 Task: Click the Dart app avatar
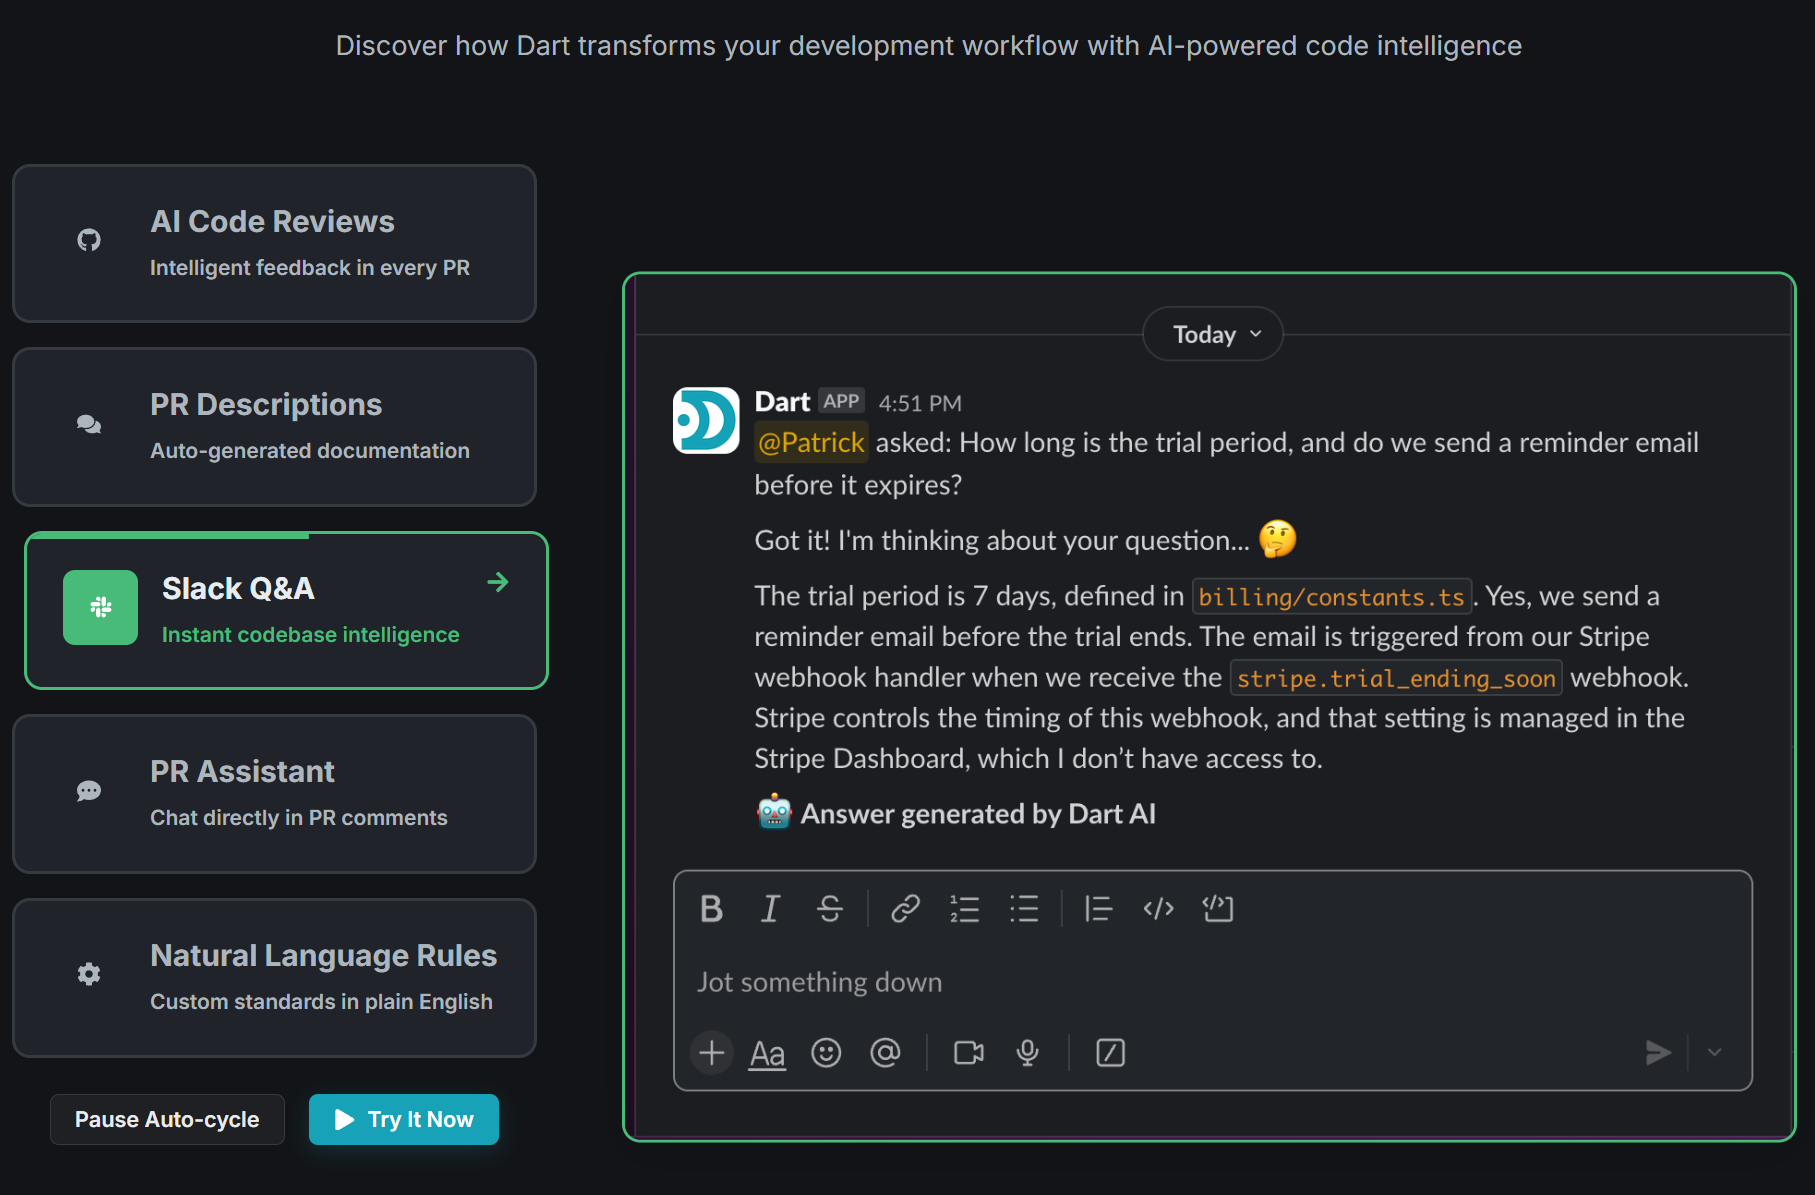[706, 420]
